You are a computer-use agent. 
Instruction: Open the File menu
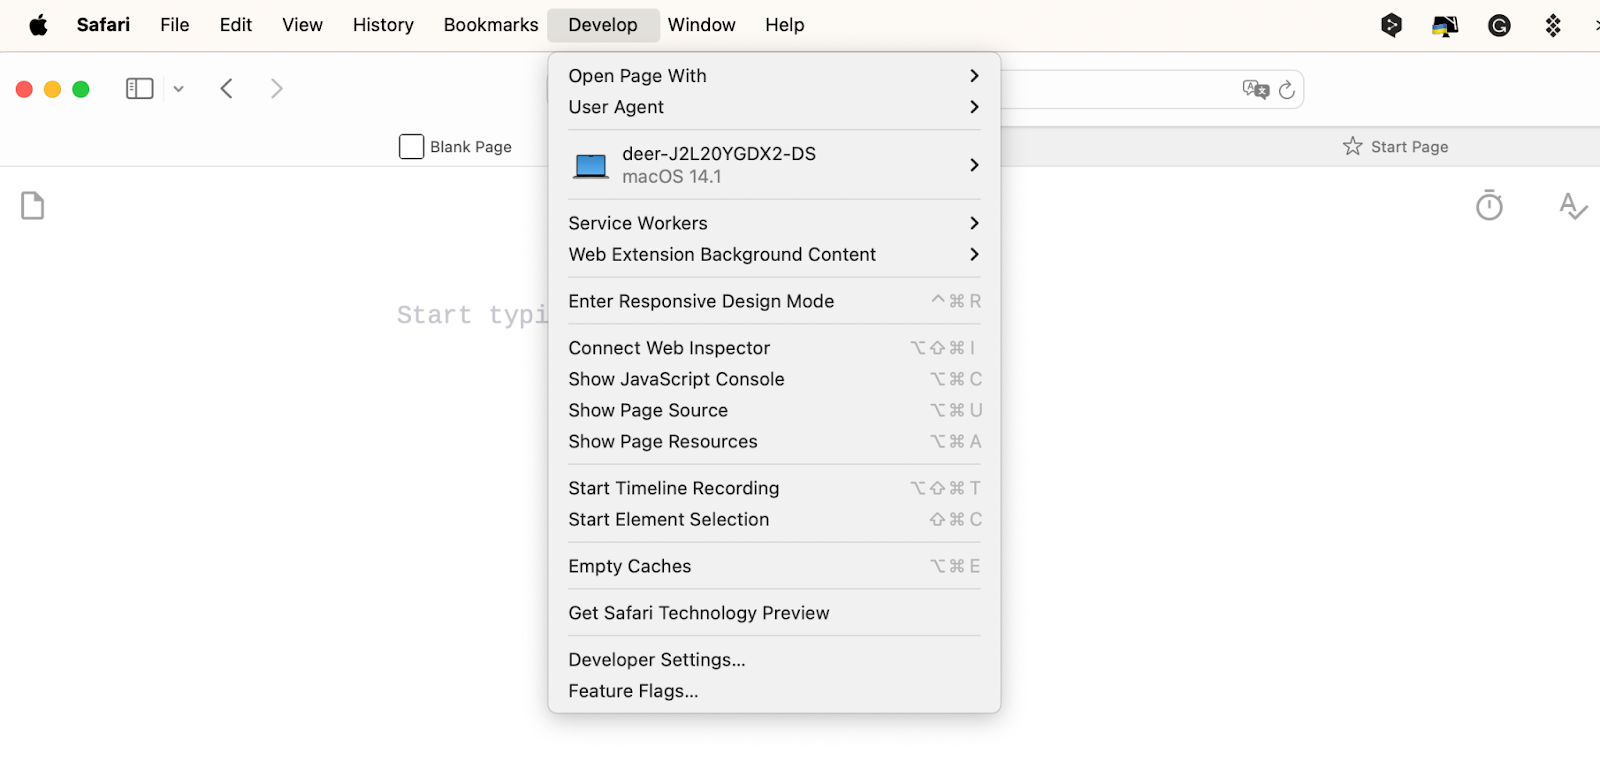pos(175,25)
